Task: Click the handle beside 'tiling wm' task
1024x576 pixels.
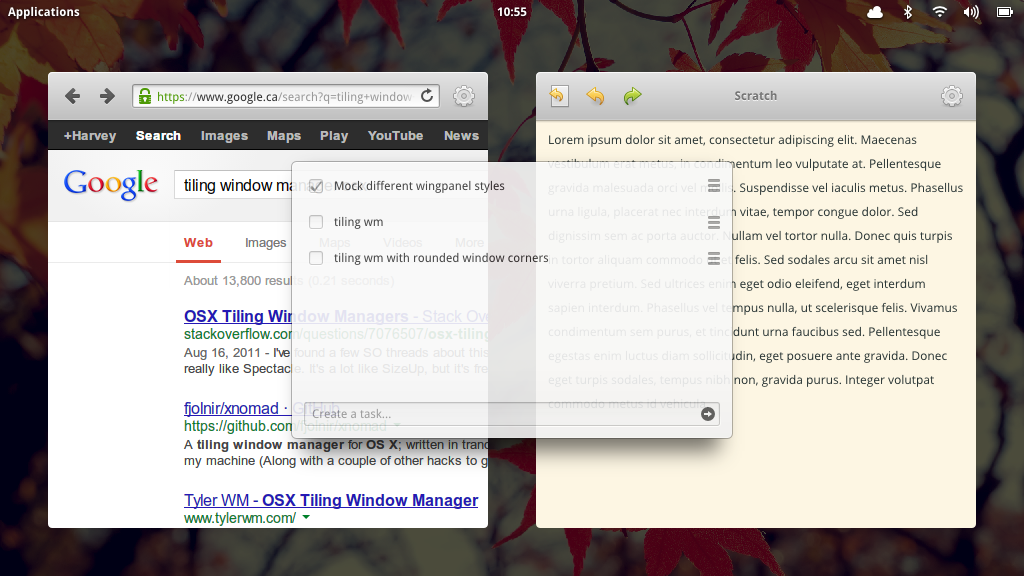Action: (x=714, y=223)
